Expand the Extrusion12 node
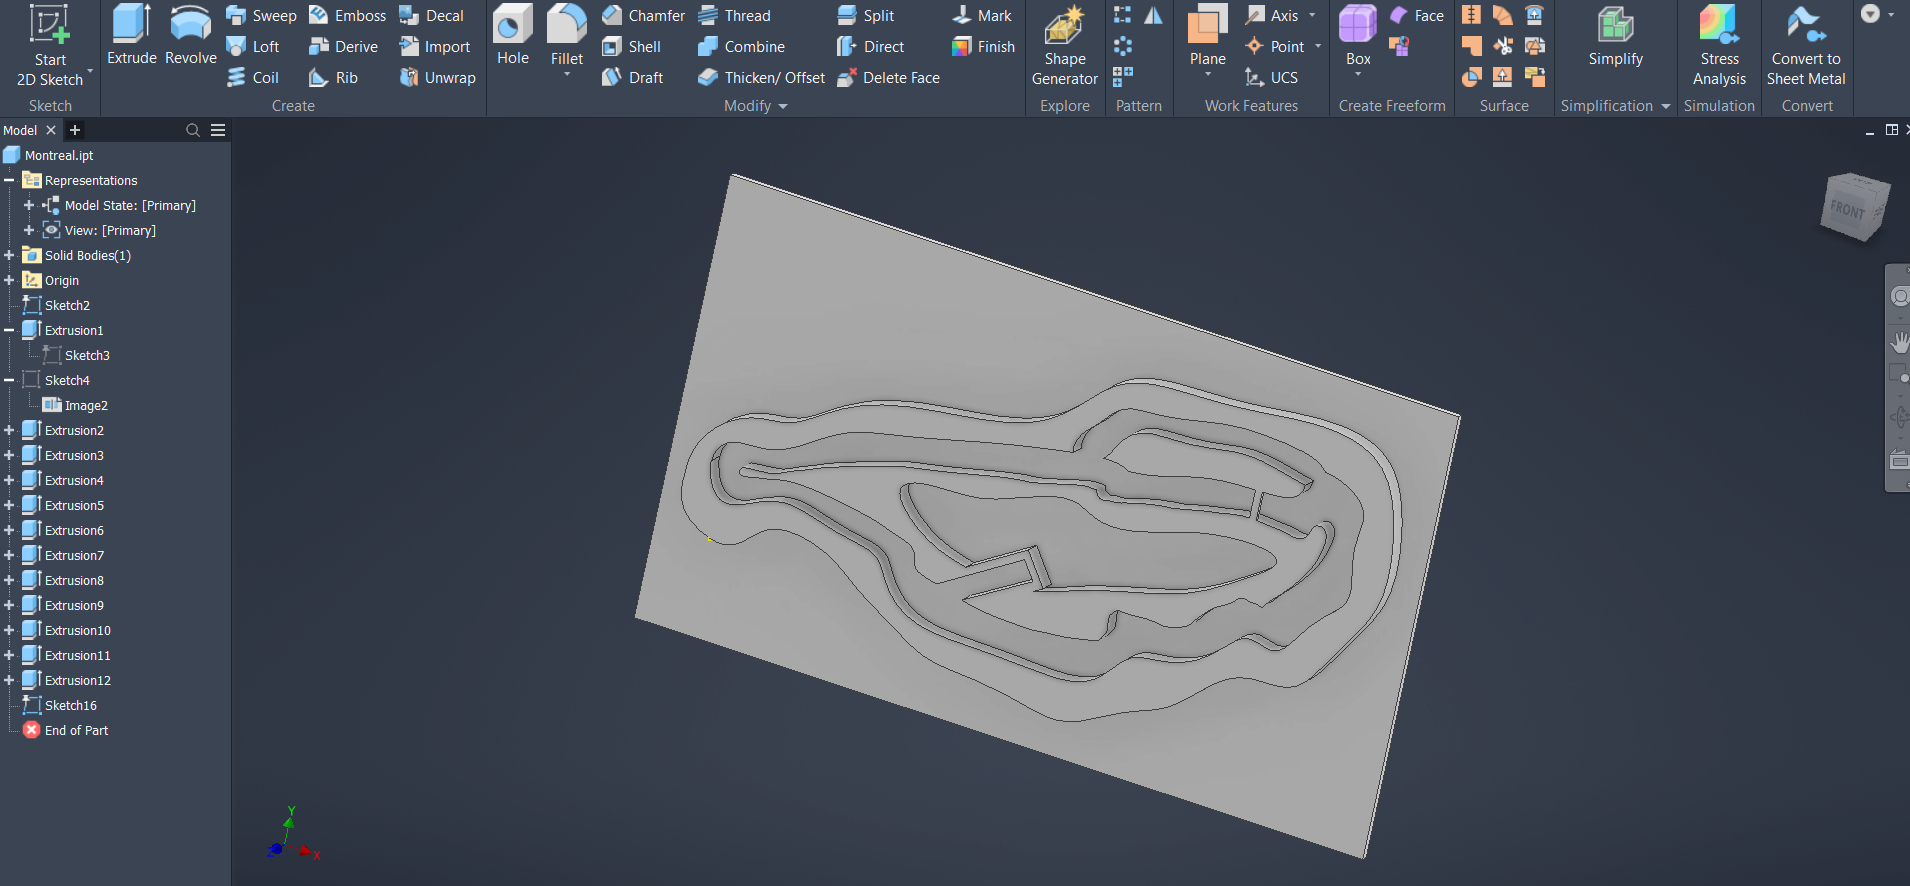The height and width of the screenshot is (886, 1910). [x=9, y=681]
